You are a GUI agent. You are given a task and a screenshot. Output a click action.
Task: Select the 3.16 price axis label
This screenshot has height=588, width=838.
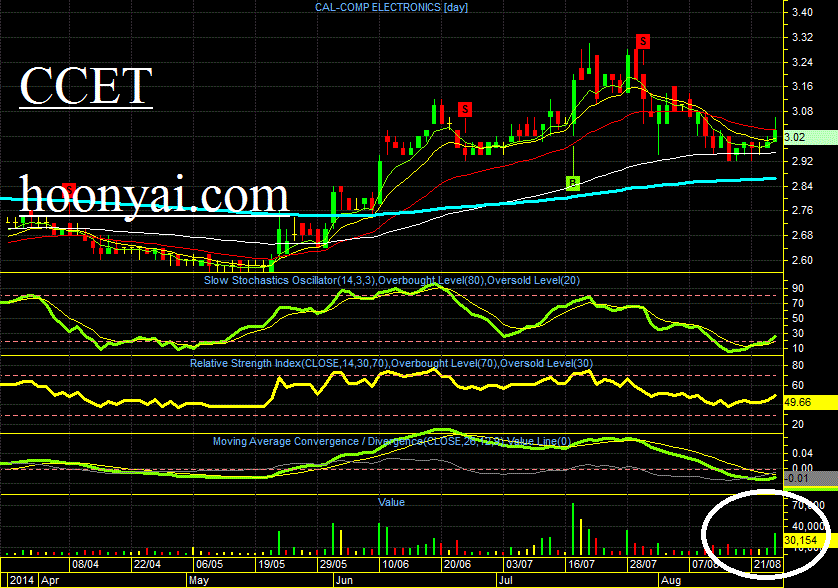(x=802, y=87)
